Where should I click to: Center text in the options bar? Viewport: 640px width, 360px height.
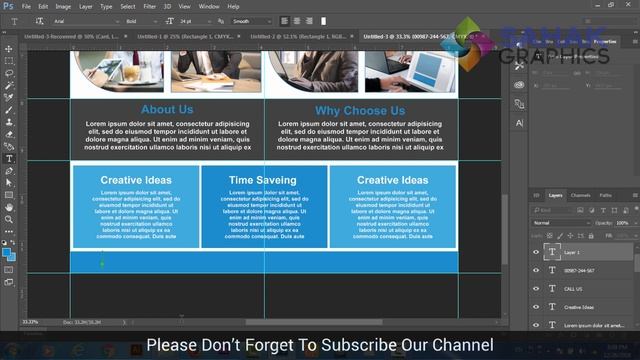[297, 21]
